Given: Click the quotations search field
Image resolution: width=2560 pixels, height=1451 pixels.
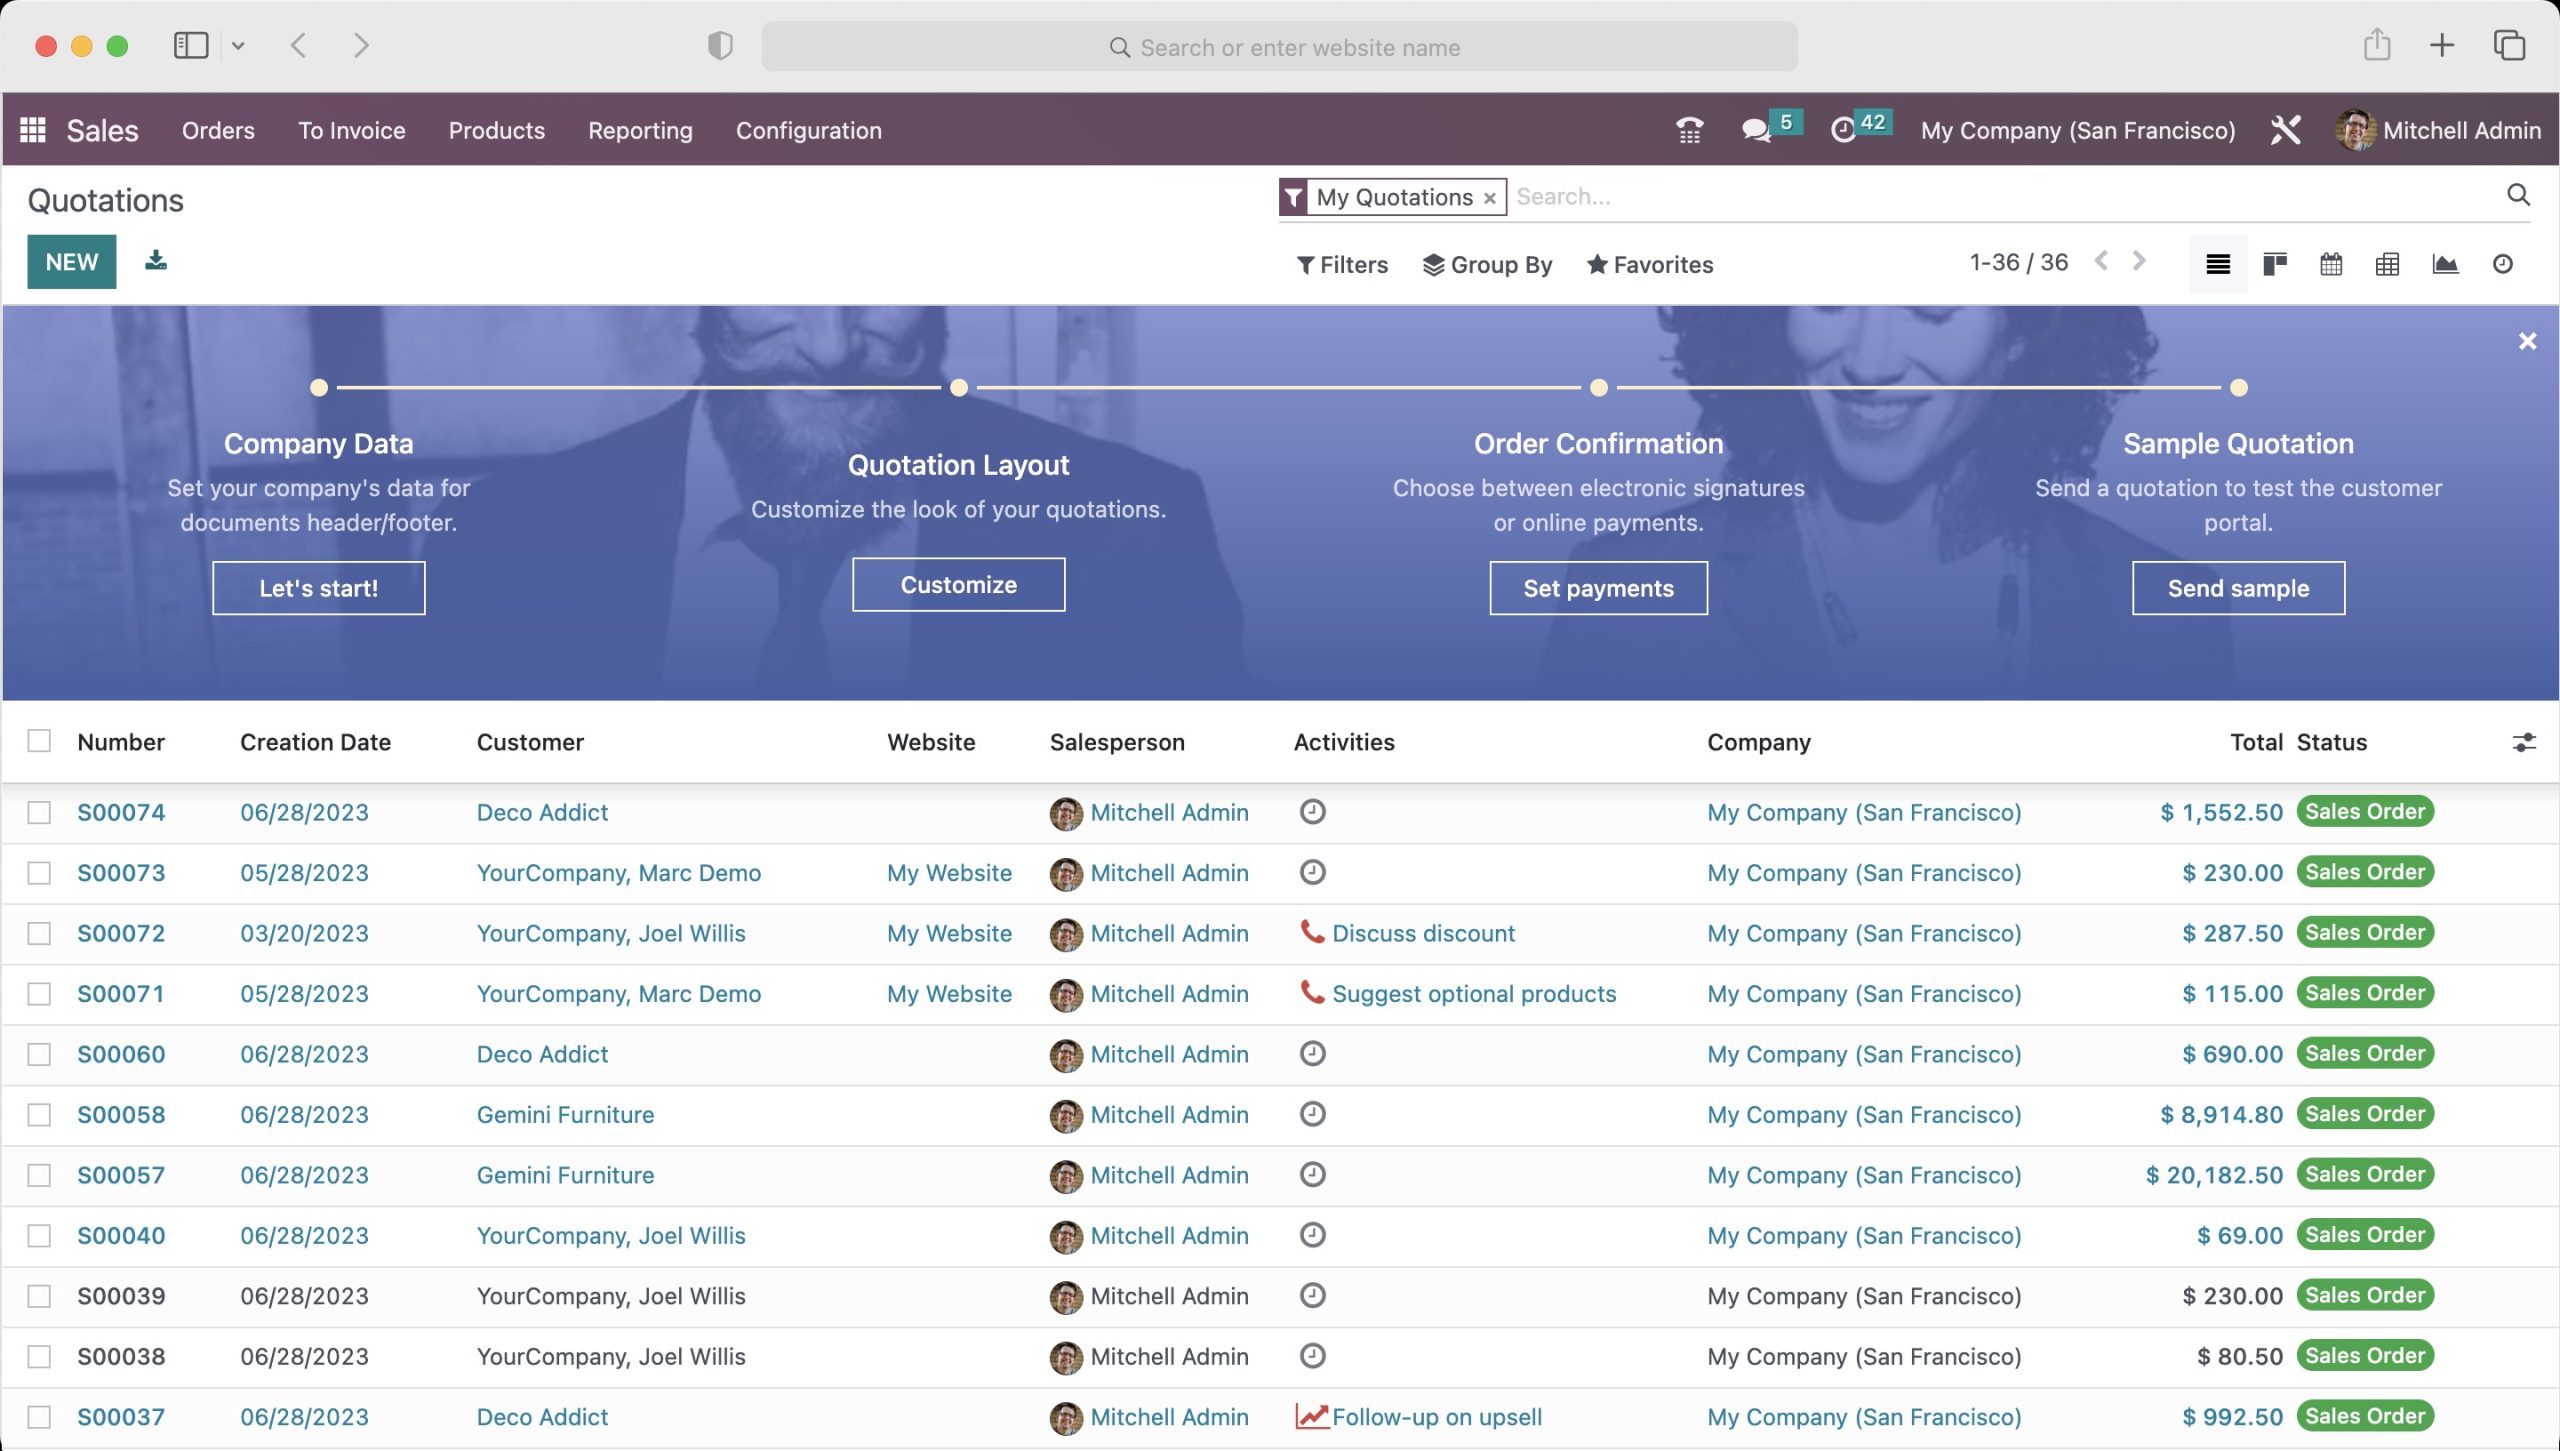Looking at the screenshot, I should pyautogui.click(x=2000, y=197).
